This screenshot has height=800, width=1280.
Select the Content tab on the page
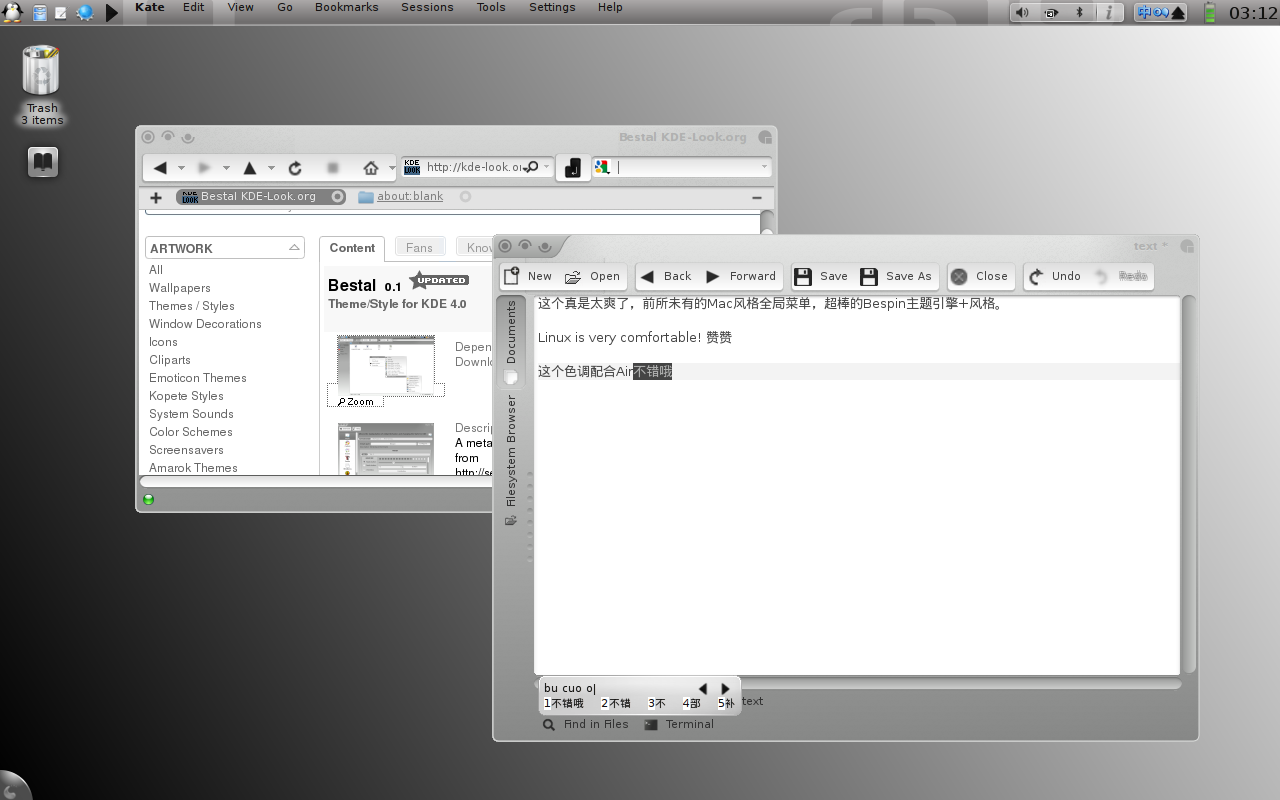pyautogui.click(x=352, y=248)
